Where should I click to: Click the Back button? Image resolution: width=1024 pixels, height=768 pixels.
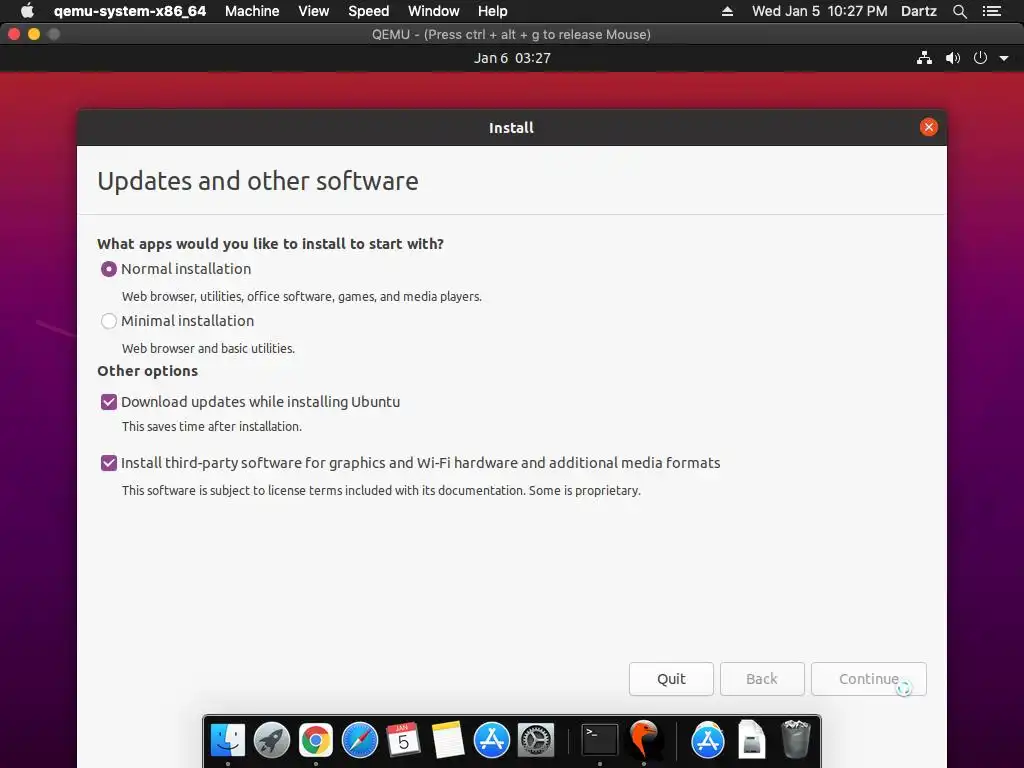tap(762, 679)
